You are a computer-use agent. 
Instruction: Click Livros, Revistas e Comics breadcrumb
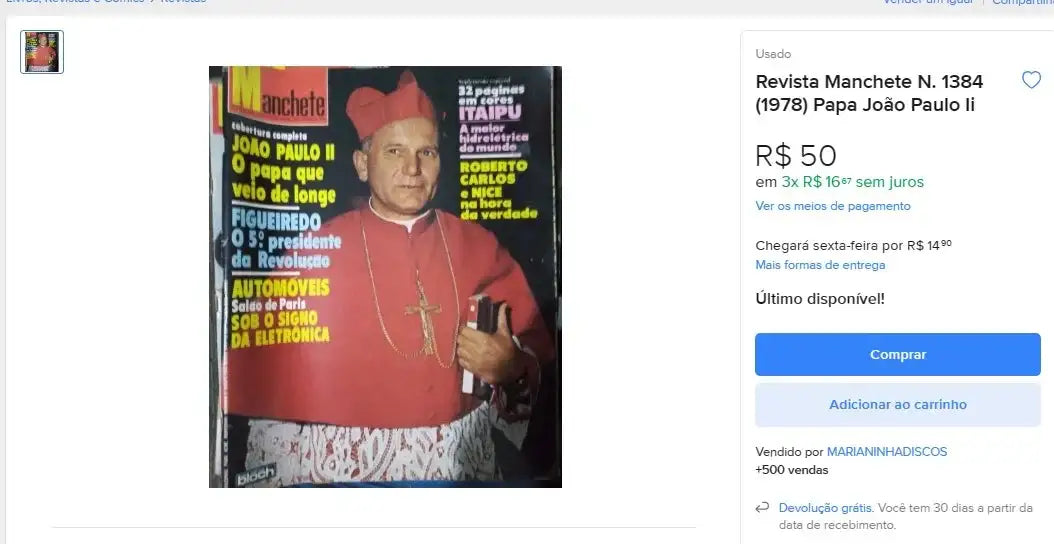[75, 2]
